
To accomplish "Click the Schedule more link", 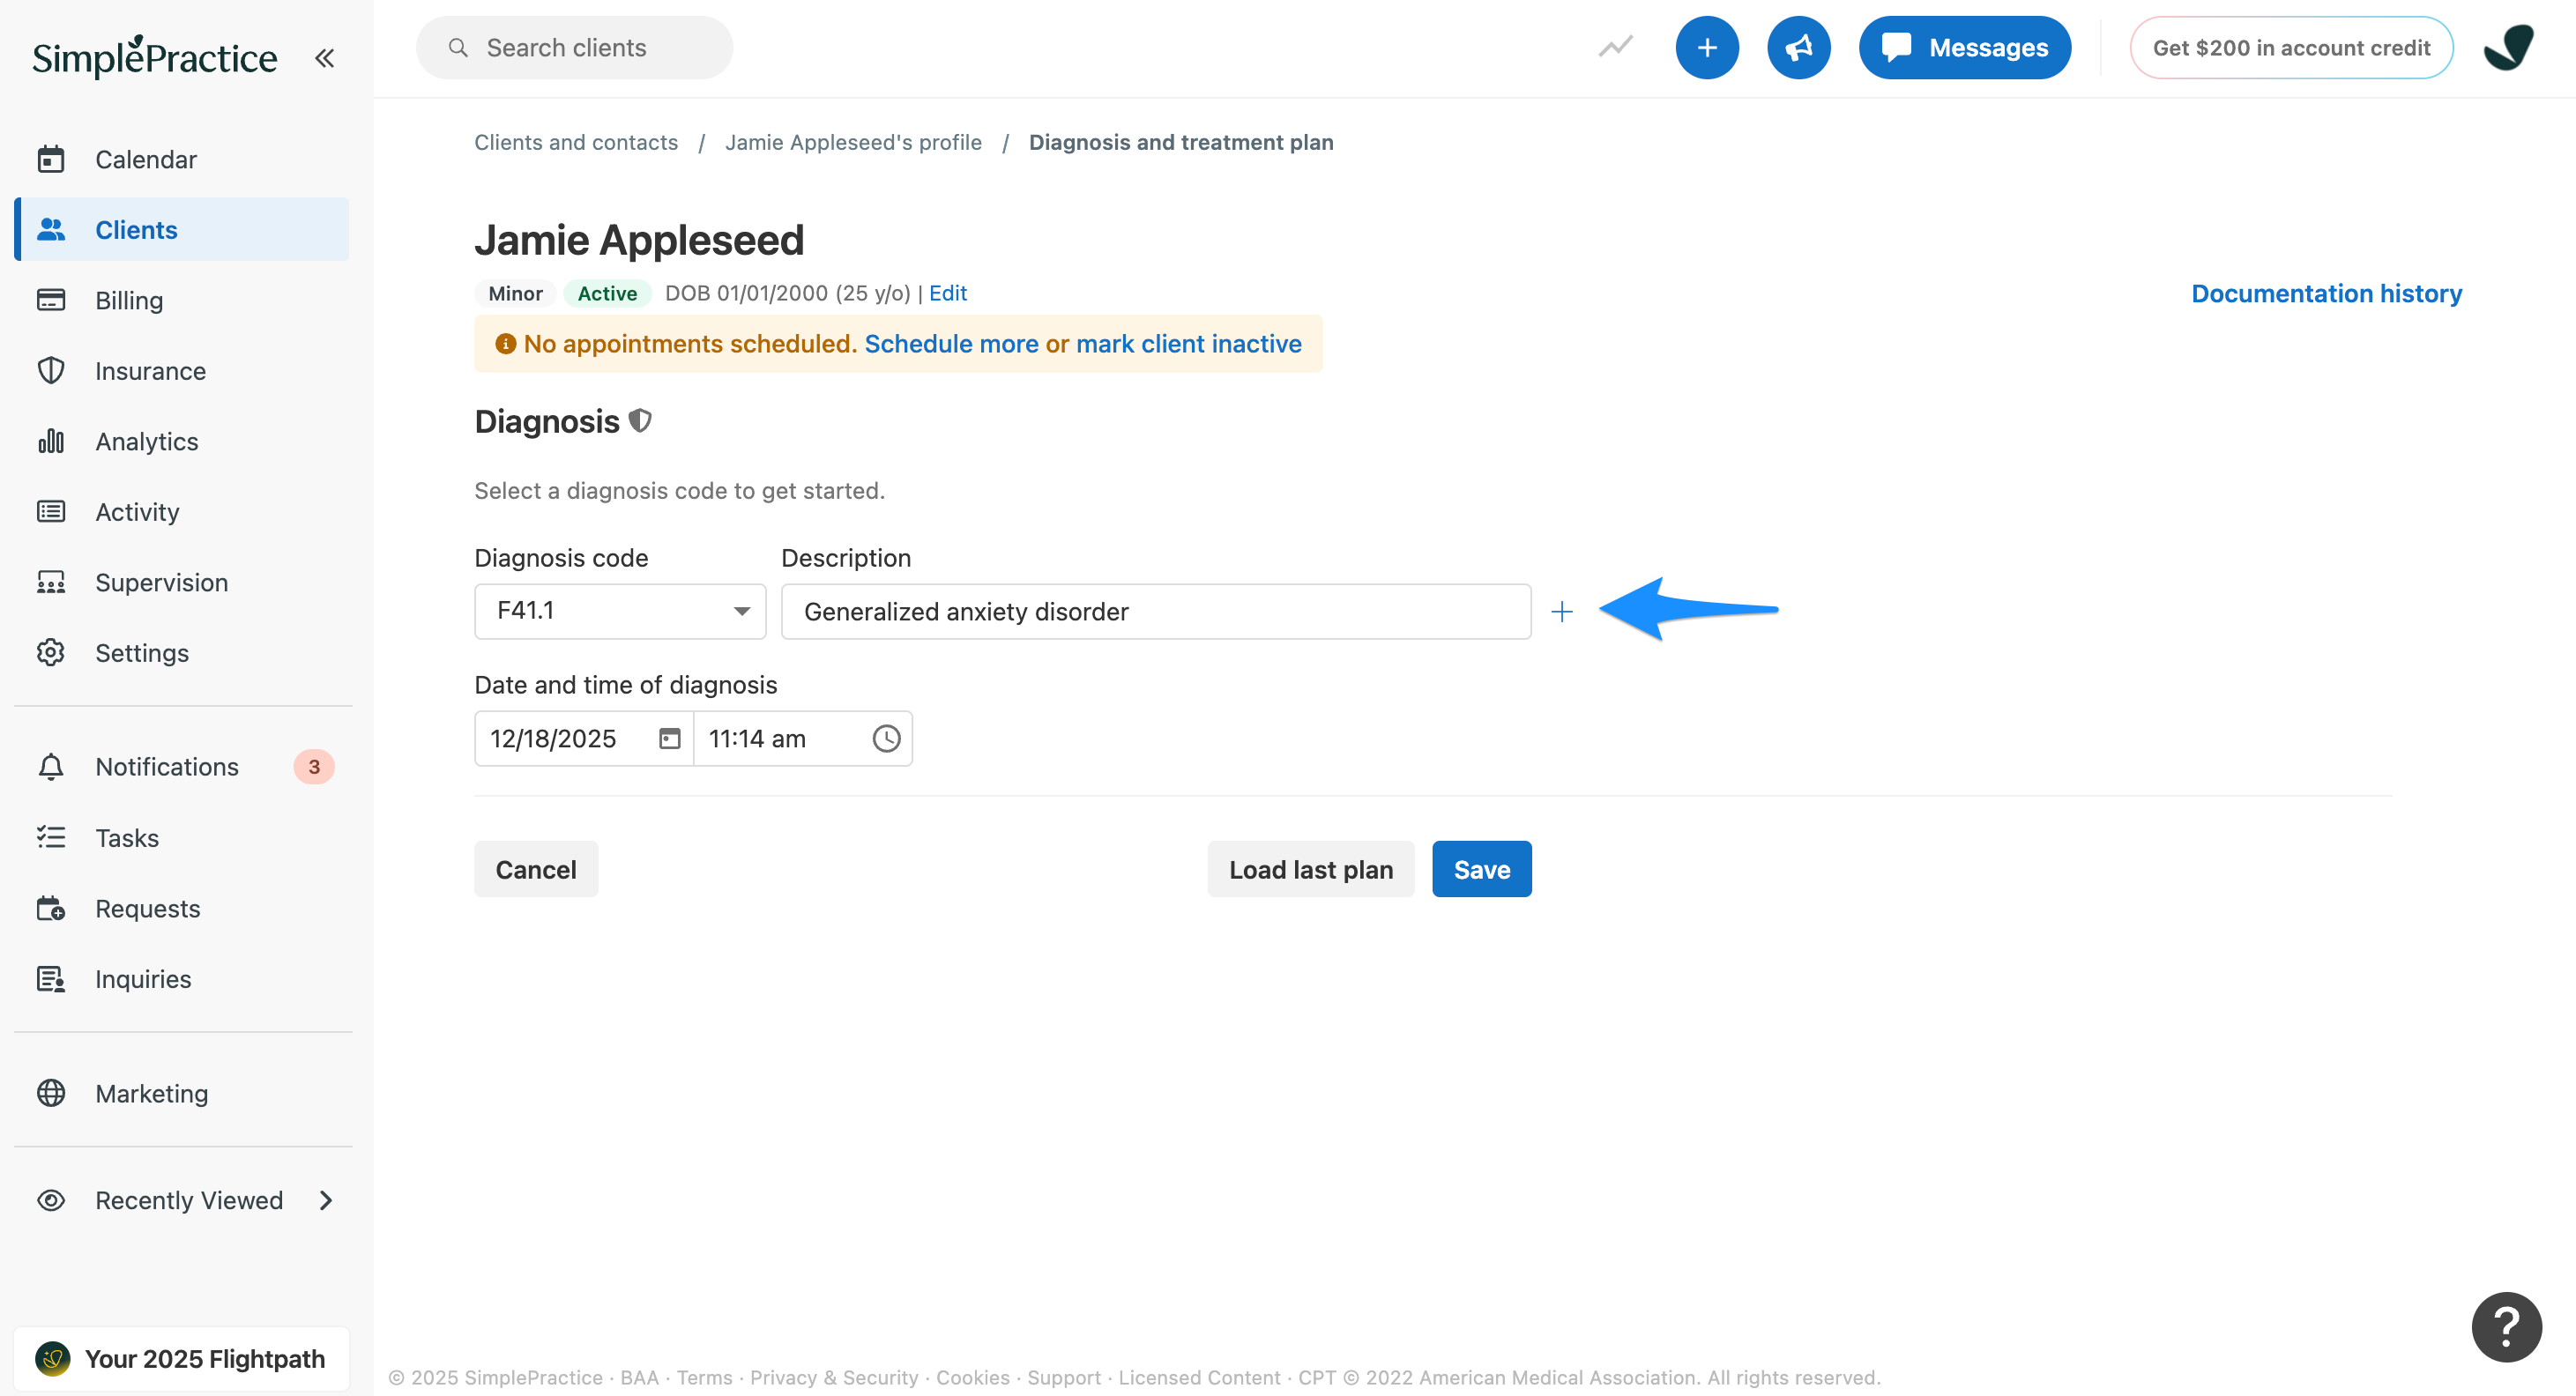I will pyautogui.click(x=951, y=343).
